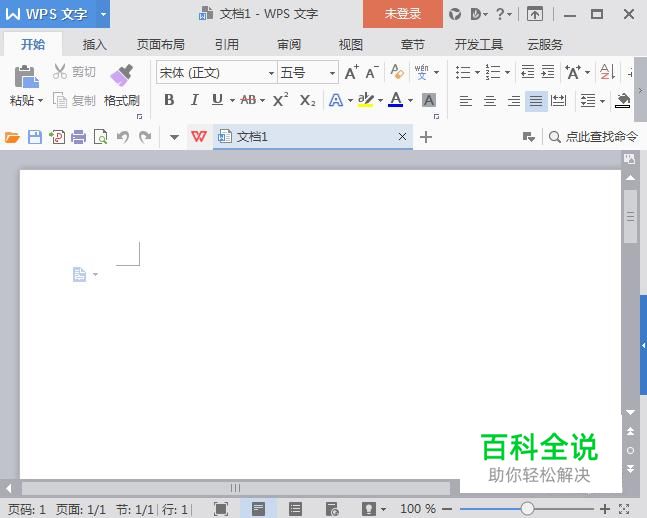Open the WPS 文字 application menu arrow
This screenshot has height=518, width=647.
[103, 14]
